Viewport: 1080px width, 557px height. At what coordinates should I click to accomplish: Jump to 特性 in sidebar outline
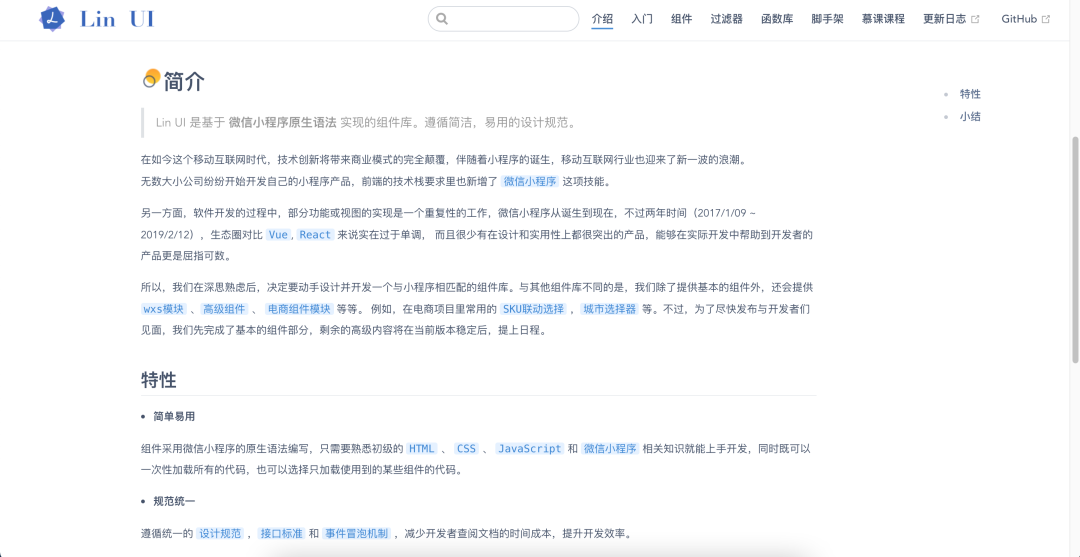[970, 94]
